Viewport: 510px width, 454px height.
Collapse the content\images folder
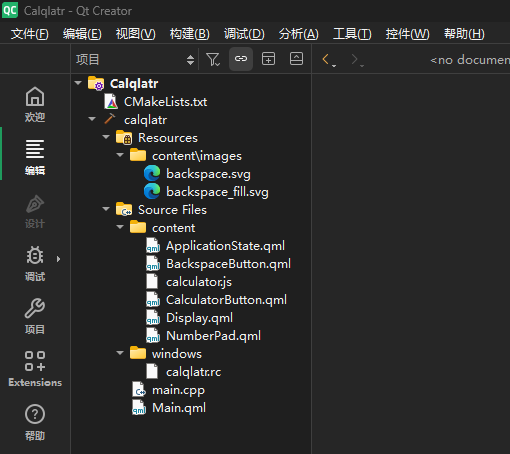(120, 155)
